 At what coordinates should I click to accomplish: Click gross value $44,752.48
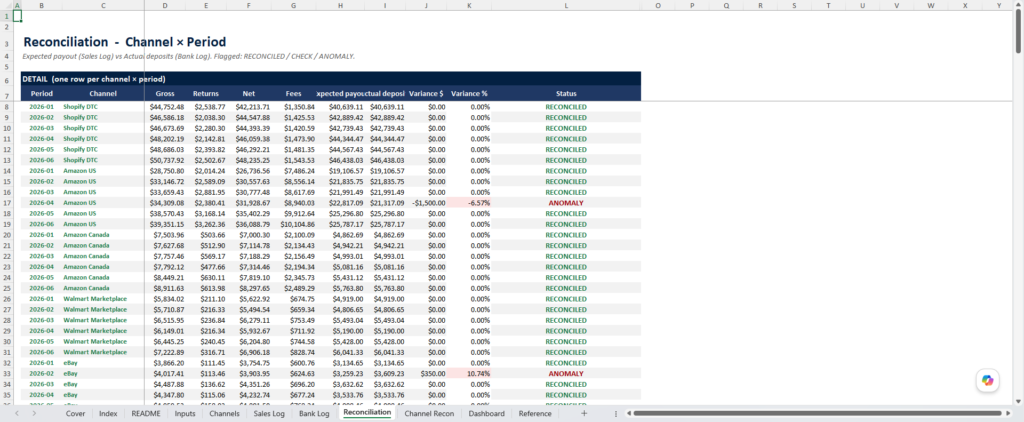click(165, 107)
